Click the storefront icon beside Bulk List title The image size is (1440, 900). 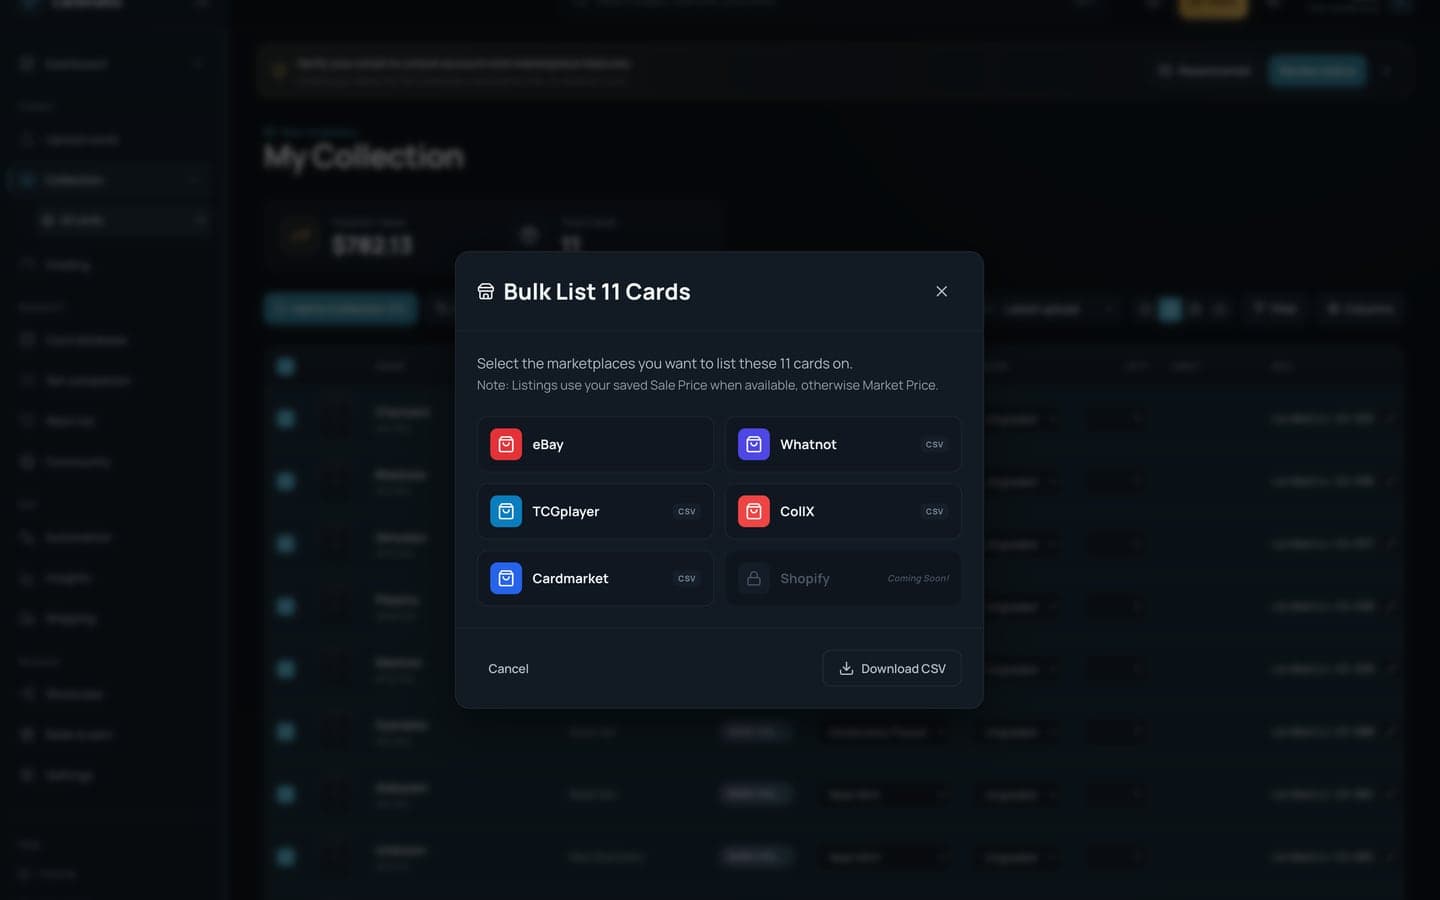(x=486, y=291)
